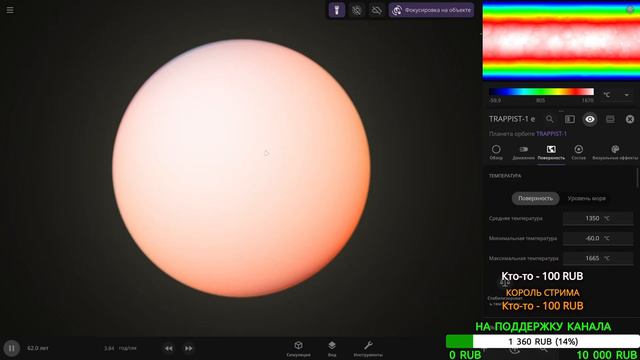
Task: Click the panel layout icon in header
Action: coord(570,119)
